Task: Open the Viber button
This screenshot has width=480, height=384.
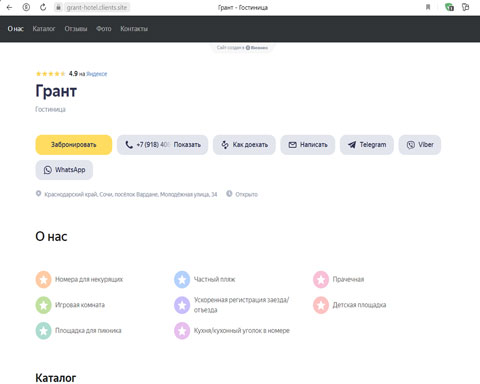Action: (420, 145)
